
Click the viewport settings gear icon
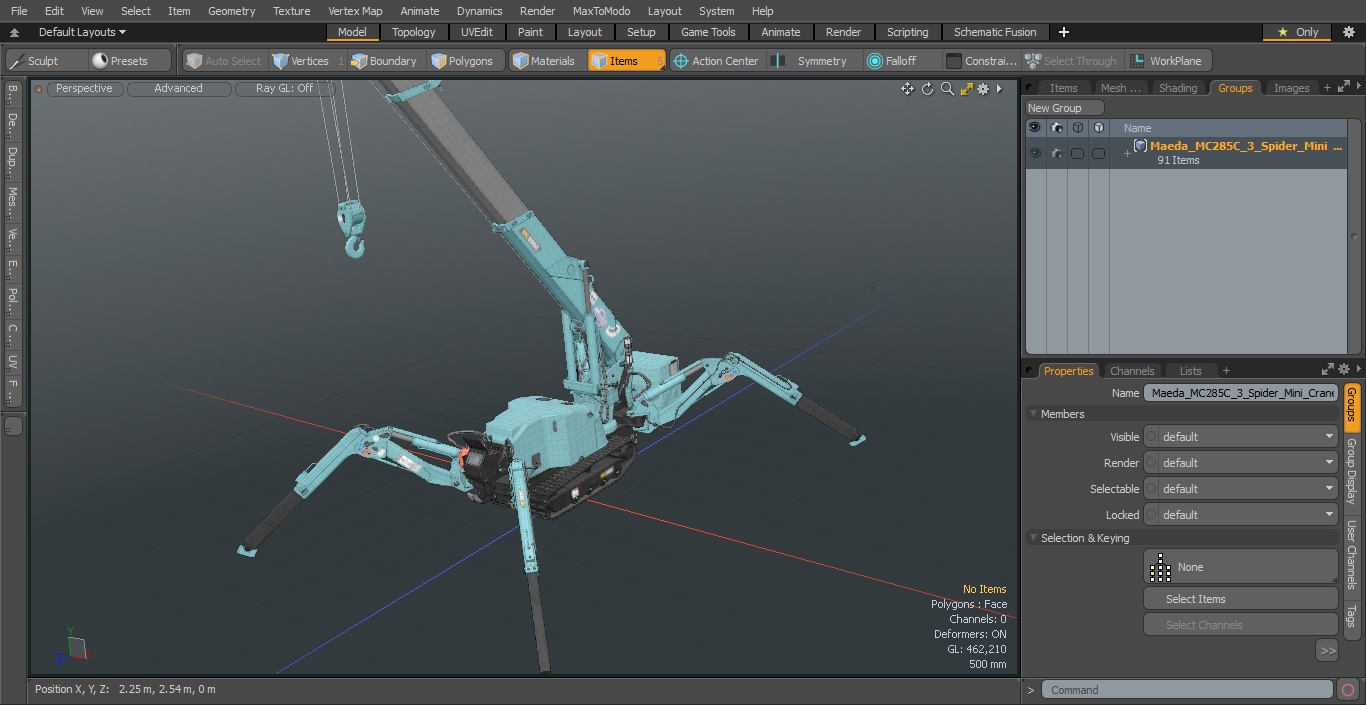click(984, 89)
